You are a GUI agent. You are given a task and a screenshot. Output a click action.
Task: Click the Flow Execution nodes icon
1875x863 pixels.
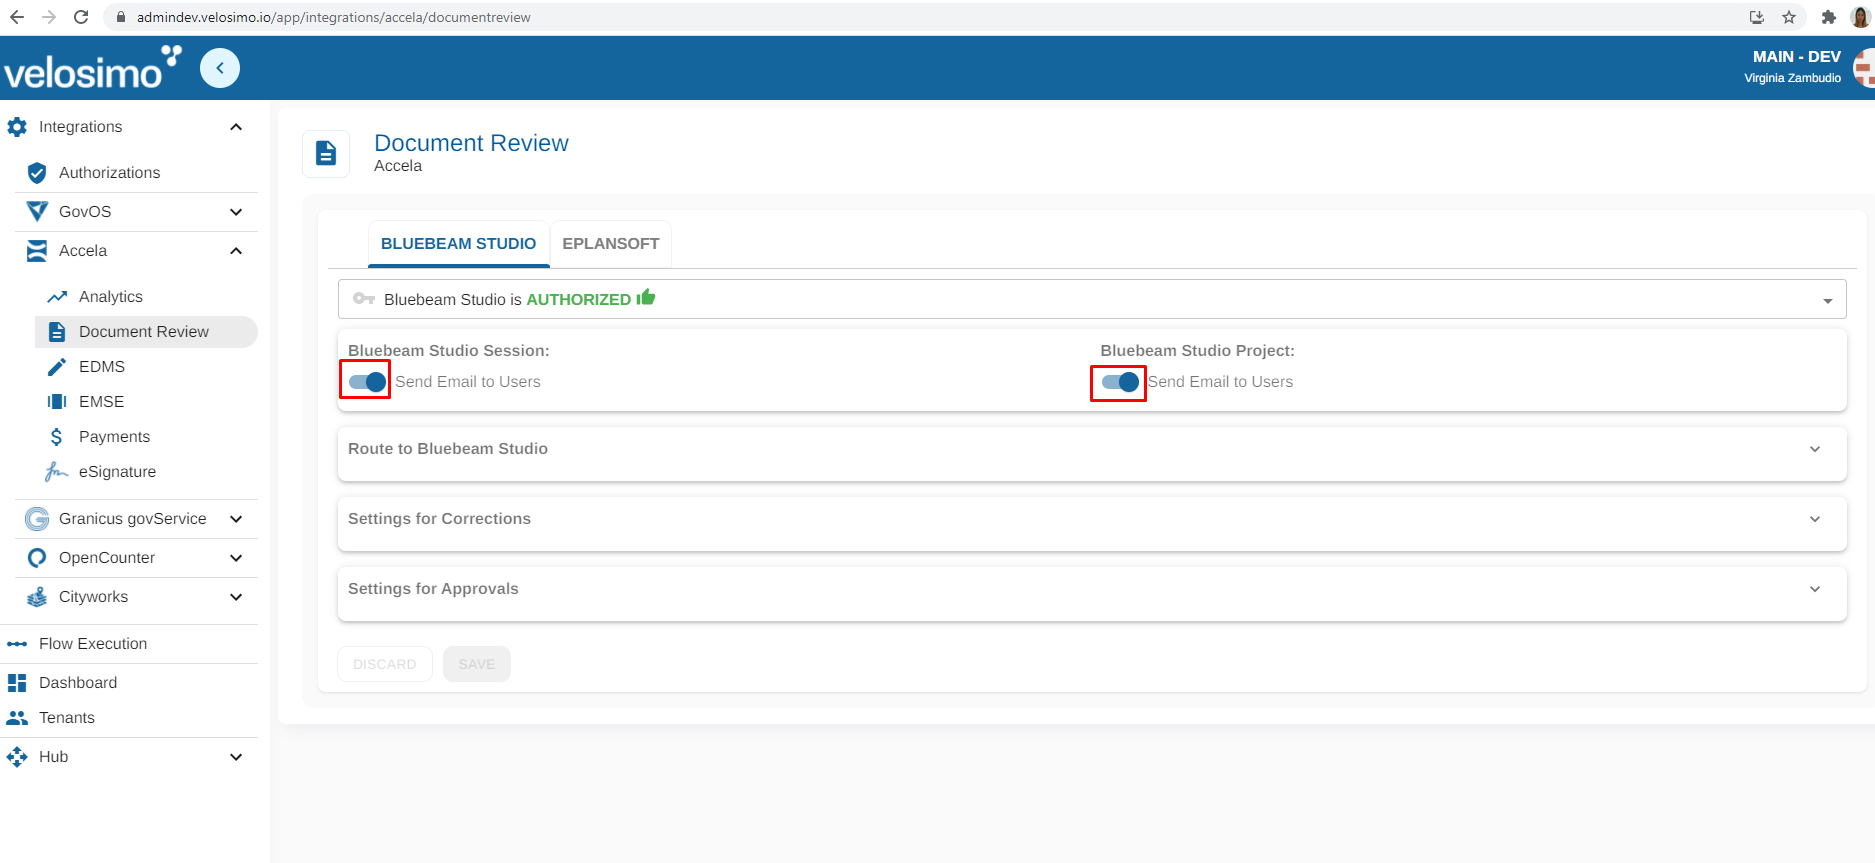pos(17,644)
